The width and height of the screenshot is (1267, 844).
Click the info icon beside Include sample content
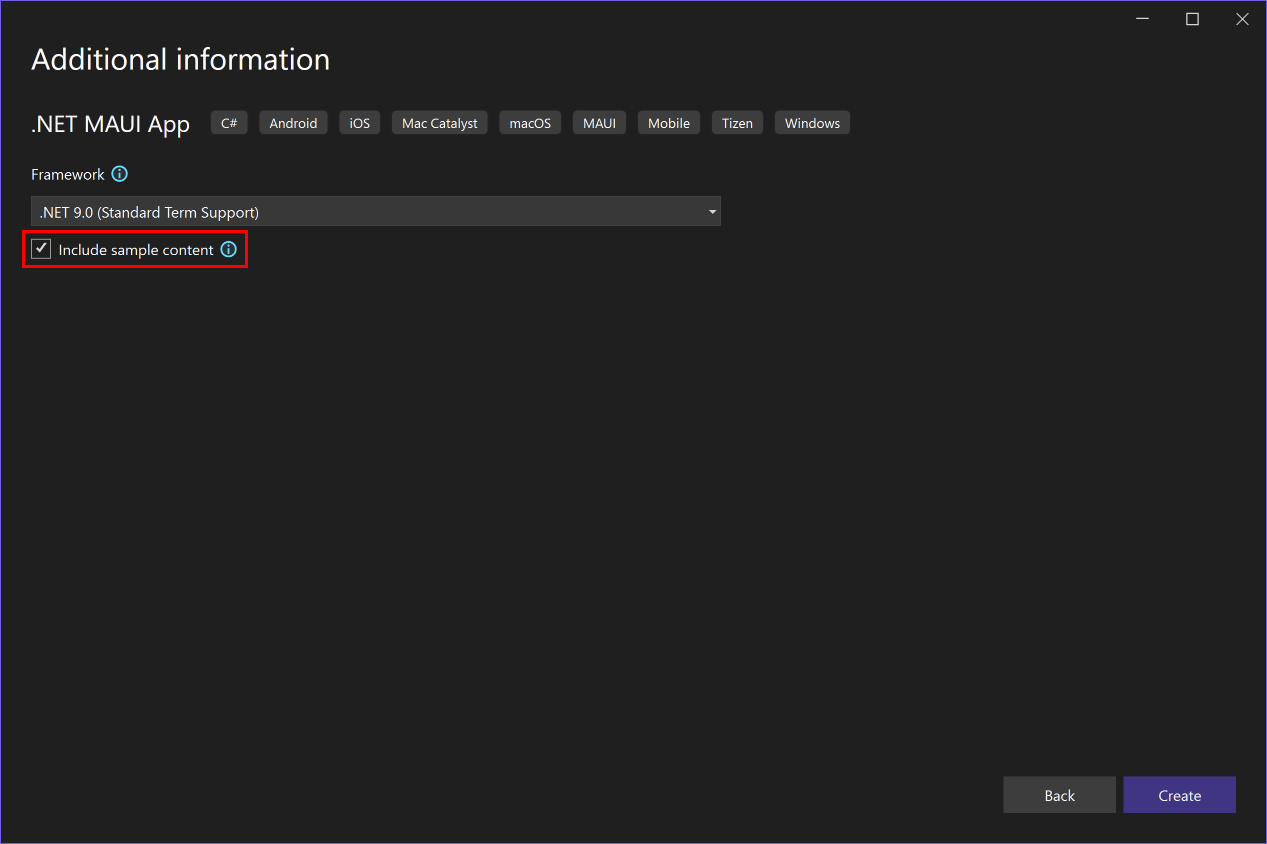tap(228, 249)
